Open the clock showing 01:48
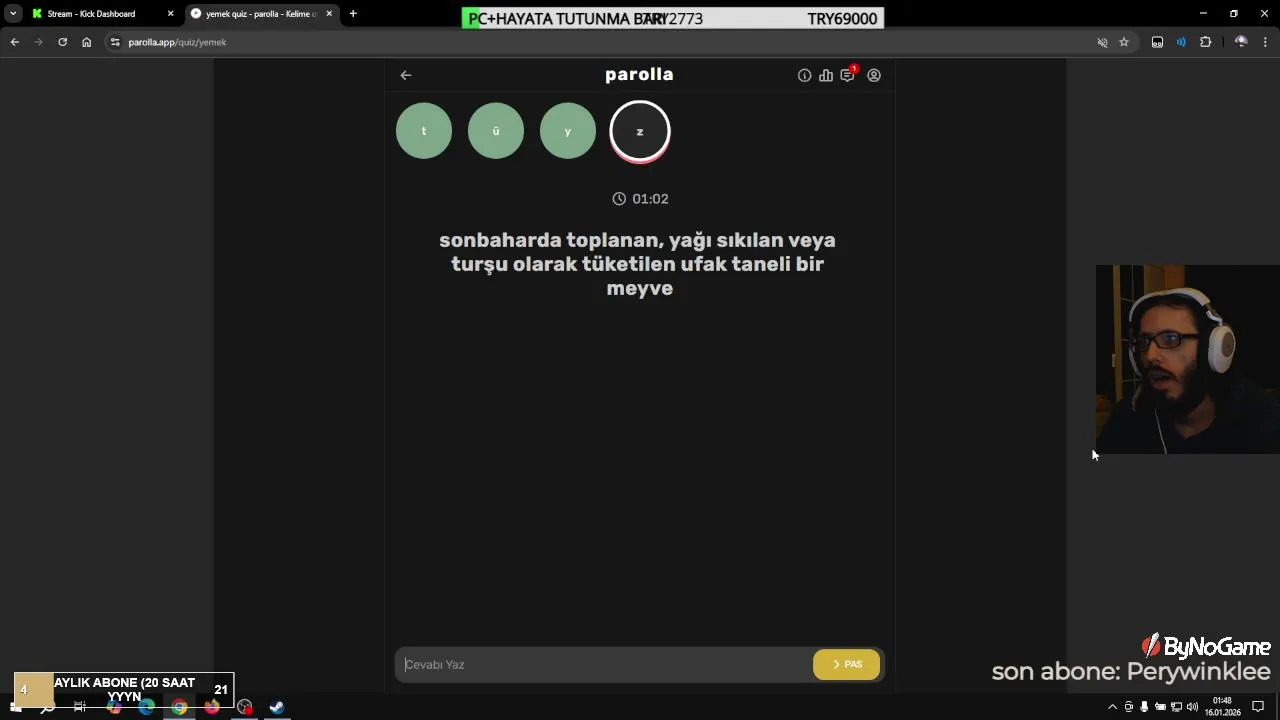The width and height of the screenshot is (1280, 720). click(x=1222, y=707)
